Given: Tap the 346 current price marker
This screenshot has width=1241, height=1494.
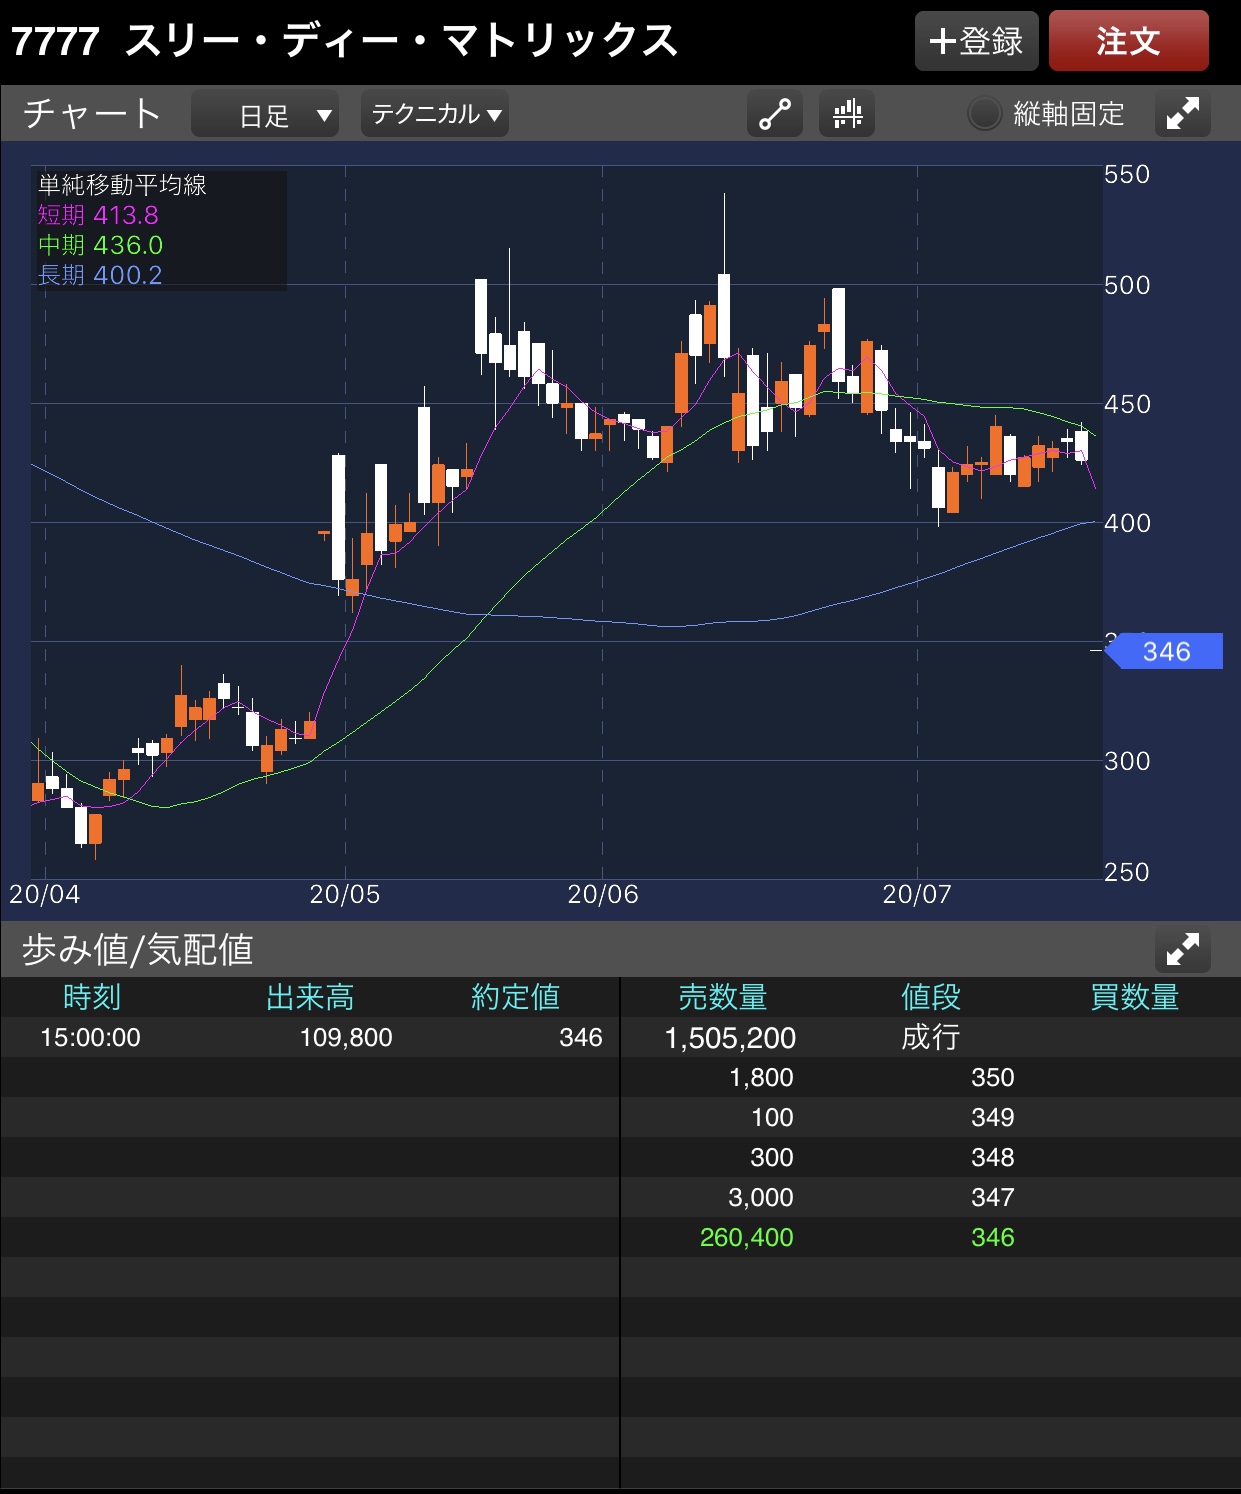Looking at the screenshot, I should click(x=1166, y=652).
